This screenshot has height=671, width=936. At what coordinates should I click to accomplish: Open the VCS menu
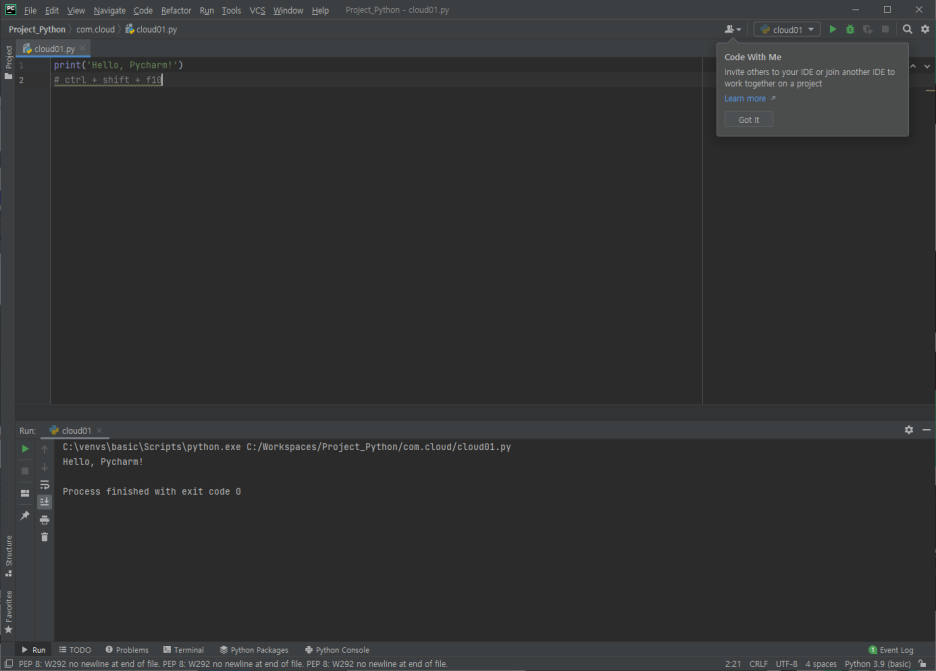[257, 10]
